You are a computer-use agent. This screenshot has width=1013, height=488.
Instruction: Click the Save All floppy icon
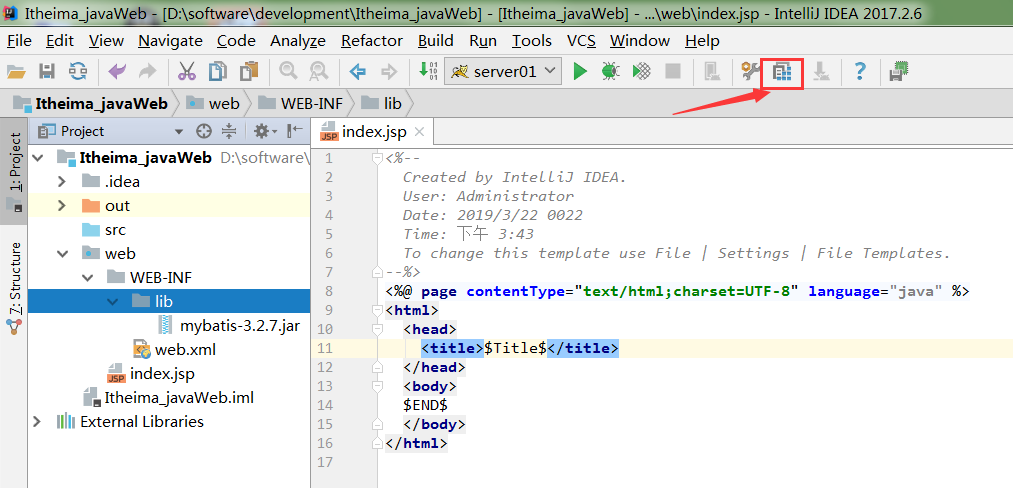[47, 71]
